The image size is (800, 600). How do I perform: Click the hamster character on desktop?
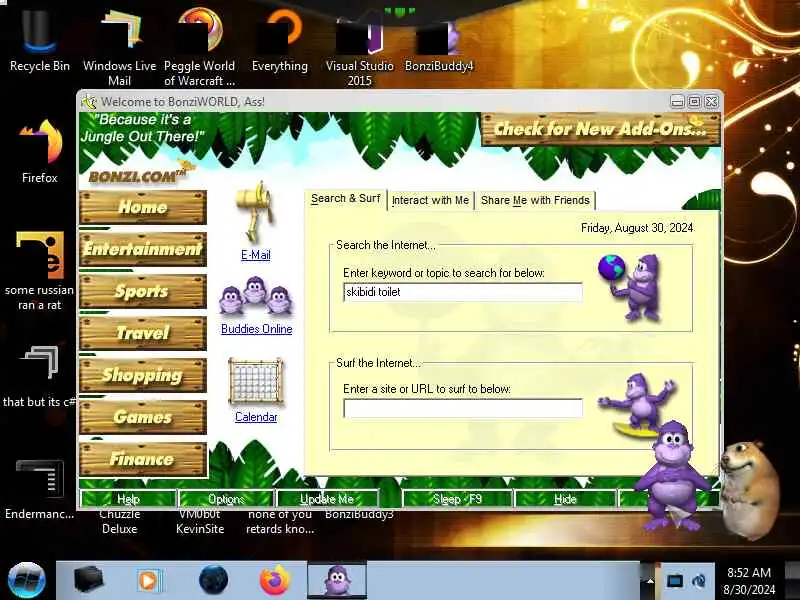751,490
